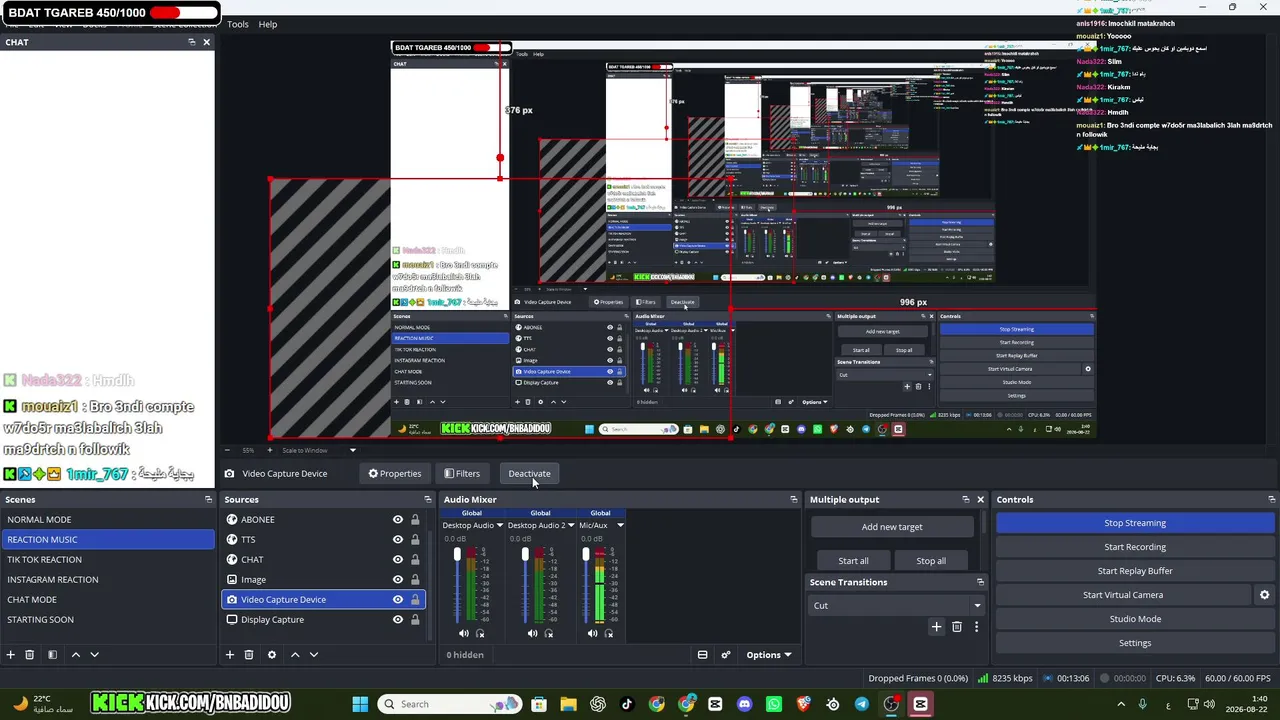Open scene filters icon in Scenes toolbar
Image resolution: width=1280 pixels, height=720 pixels.
(x=52, y=655)
